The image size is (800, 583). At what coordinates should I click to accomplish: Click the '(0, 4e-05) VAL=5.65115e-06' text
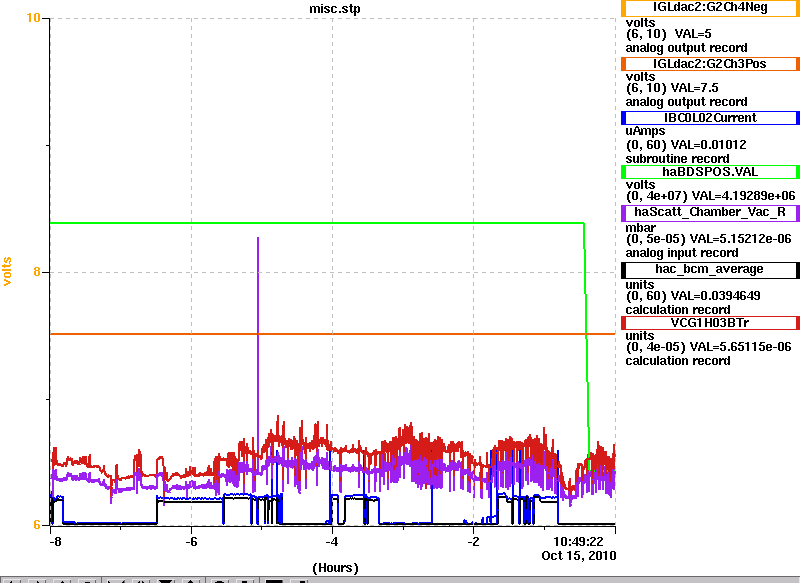pos(708,347)
